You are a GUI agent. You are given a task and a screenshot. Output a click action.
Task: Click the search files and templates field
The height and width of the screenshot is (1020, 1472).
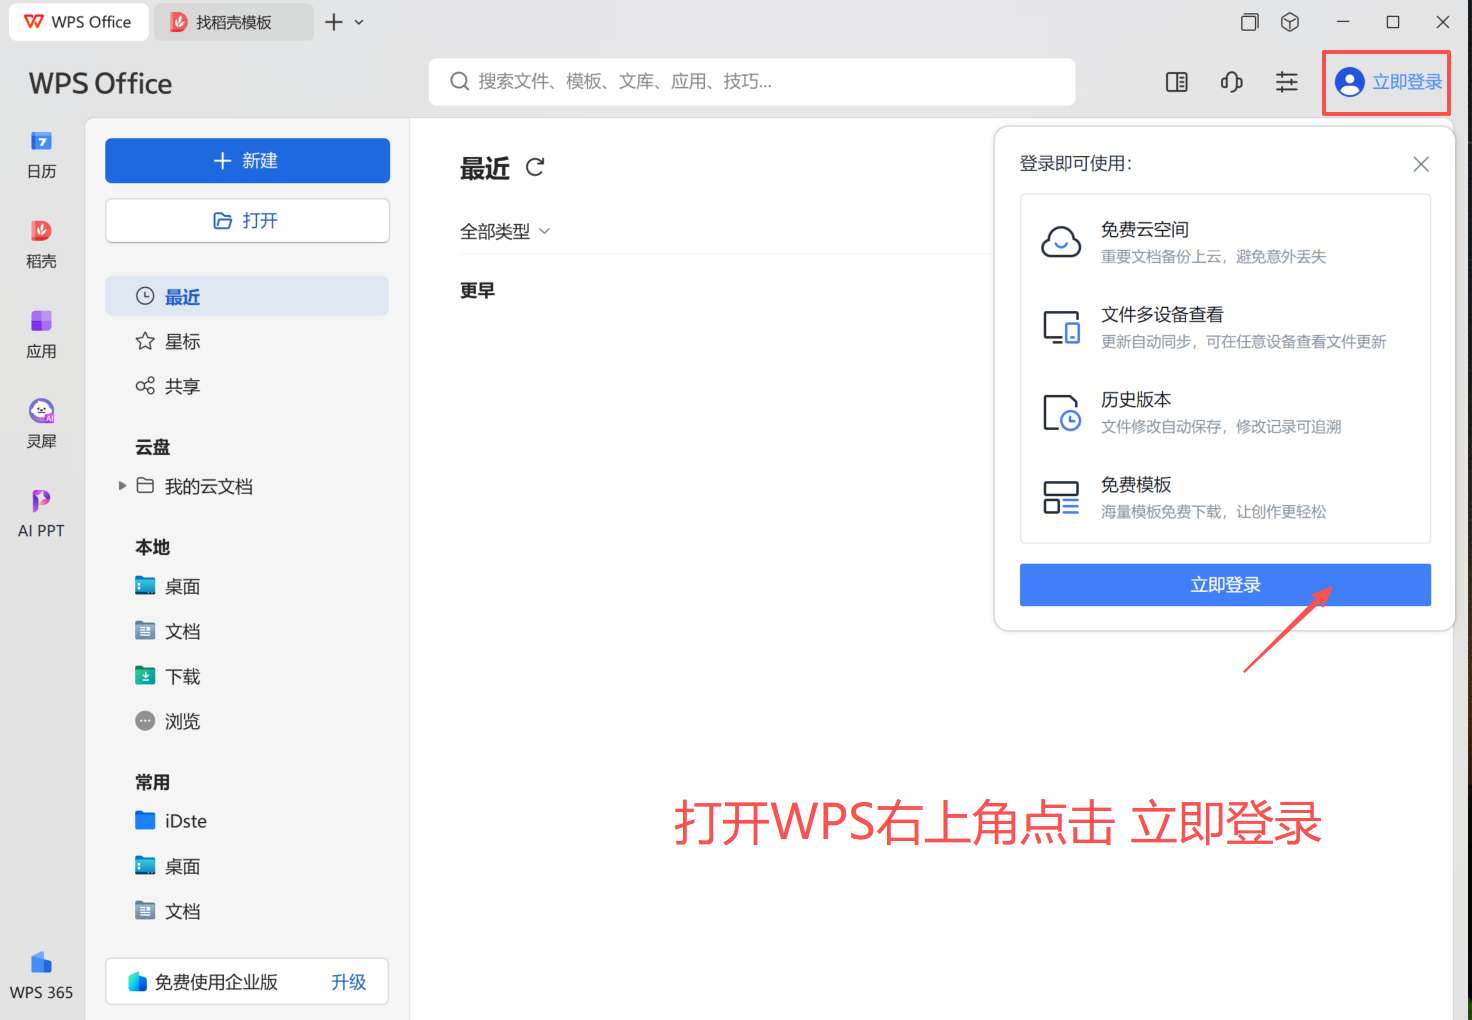[x=752, y=82]
